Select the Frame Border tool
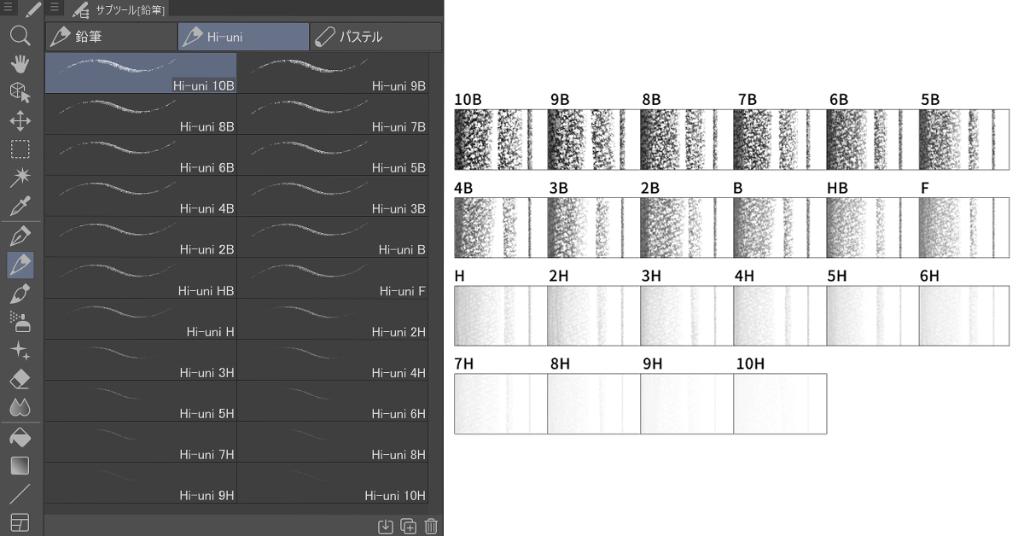This screenshot has width=1024, height=536. [x=20, y=523]
